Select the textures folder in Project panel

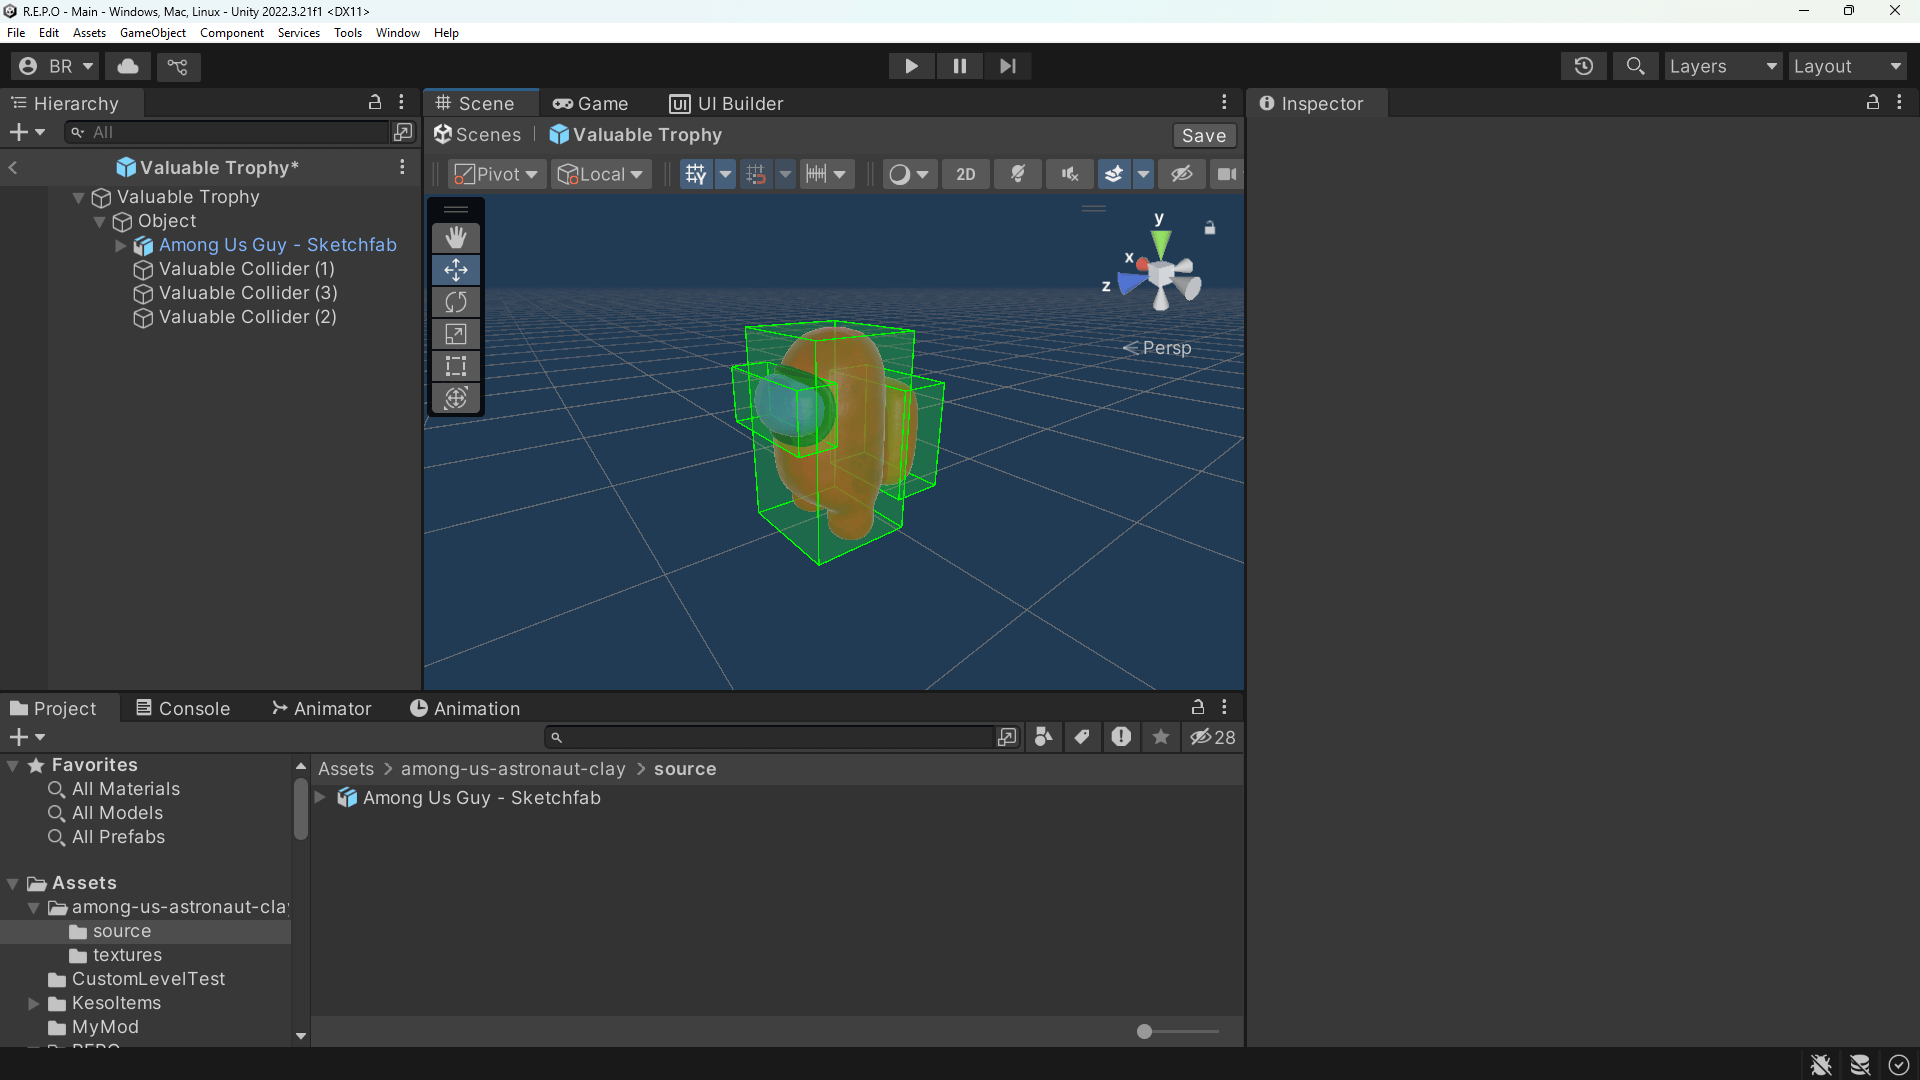126,955
